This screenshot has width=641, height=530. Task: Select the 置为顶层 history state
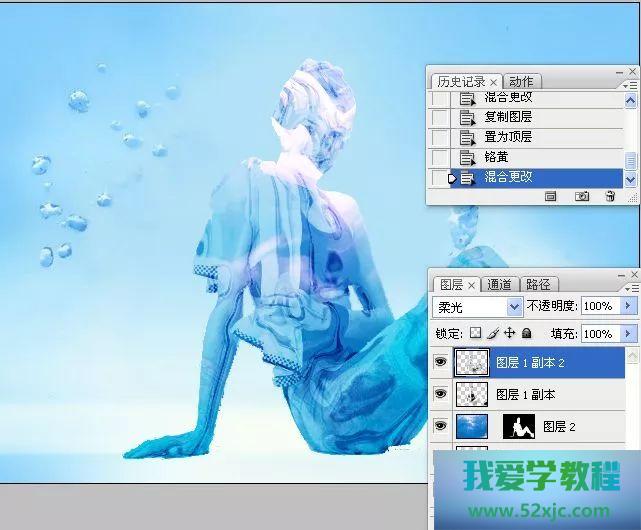click(508, 137)
